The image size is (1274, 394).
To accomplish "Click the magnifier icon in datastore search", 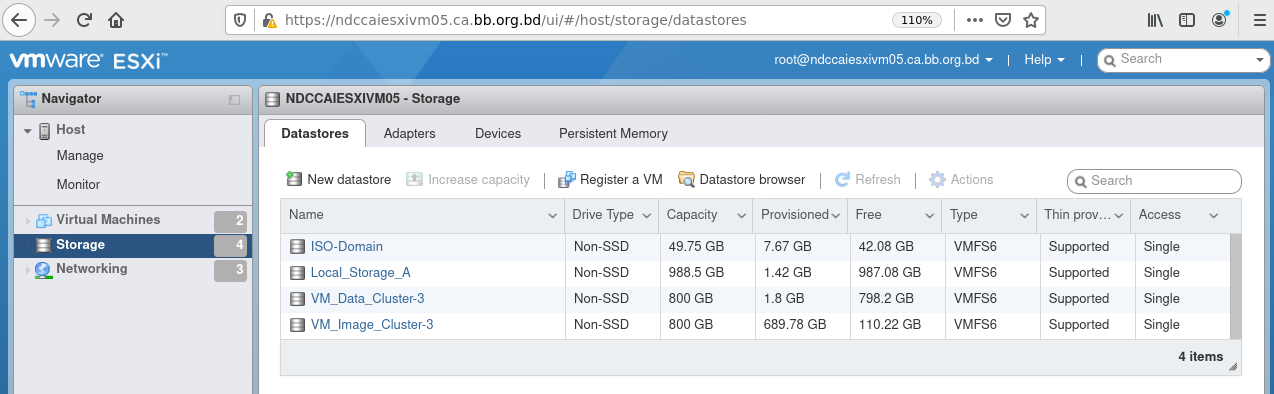I will [1081, 181].
